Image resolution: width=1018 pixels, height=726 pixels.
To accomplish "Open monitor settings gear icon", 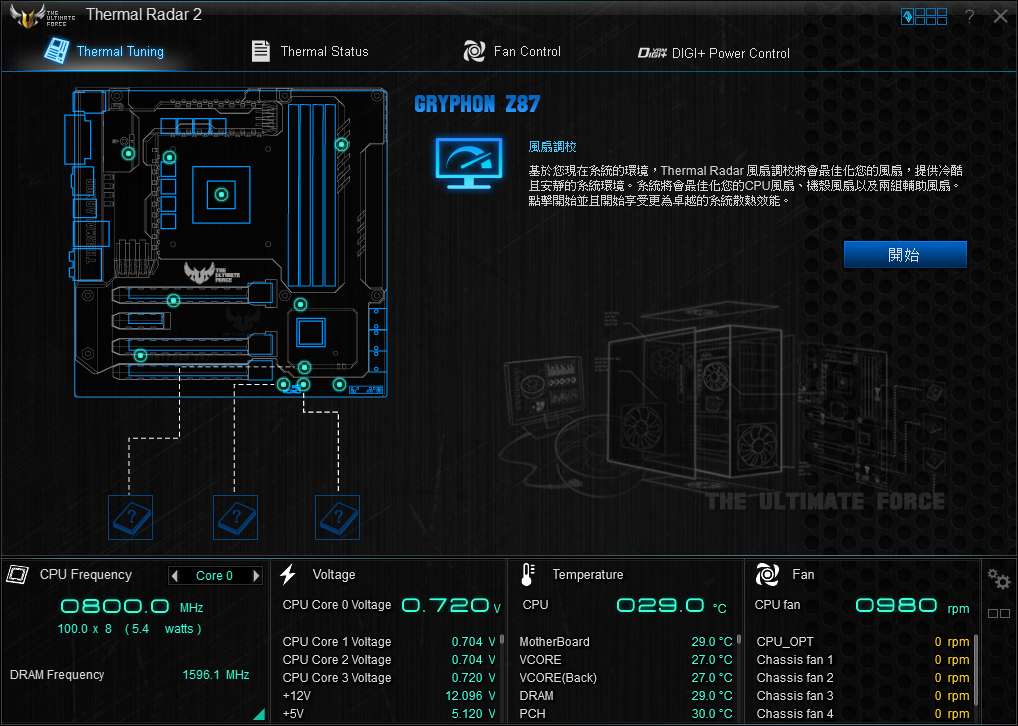I will pyautogui.click(x=997, y=580).
